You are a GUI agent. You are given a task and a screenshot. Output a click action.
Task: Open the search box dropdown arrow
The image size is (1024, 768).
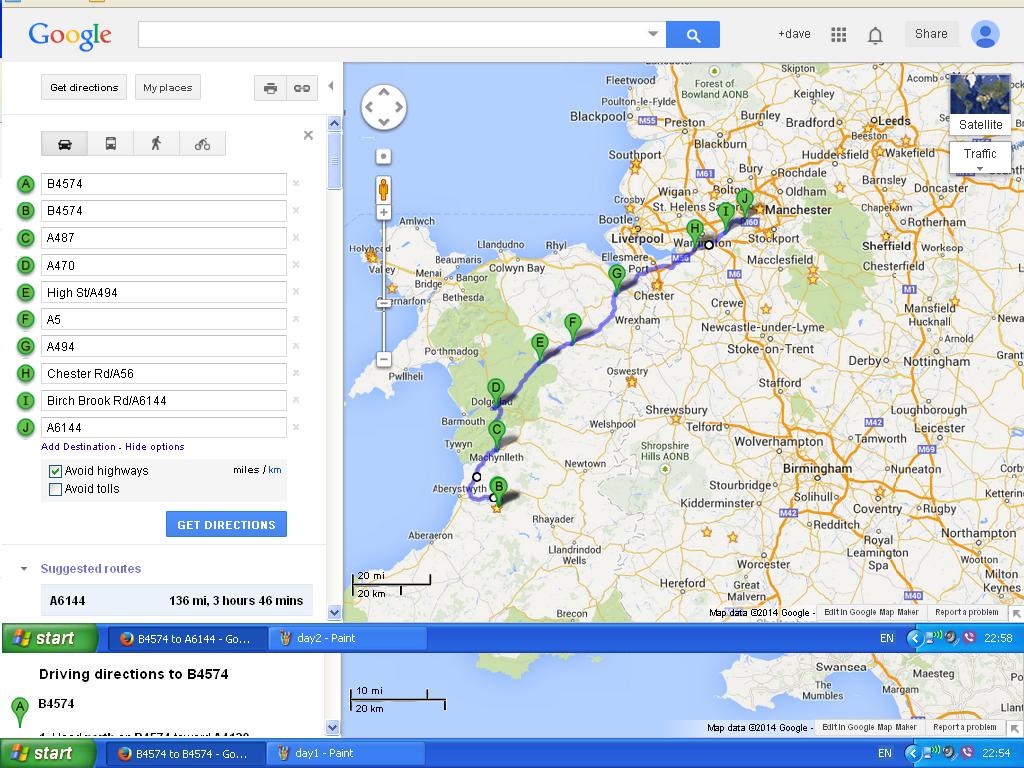[652, 34]
